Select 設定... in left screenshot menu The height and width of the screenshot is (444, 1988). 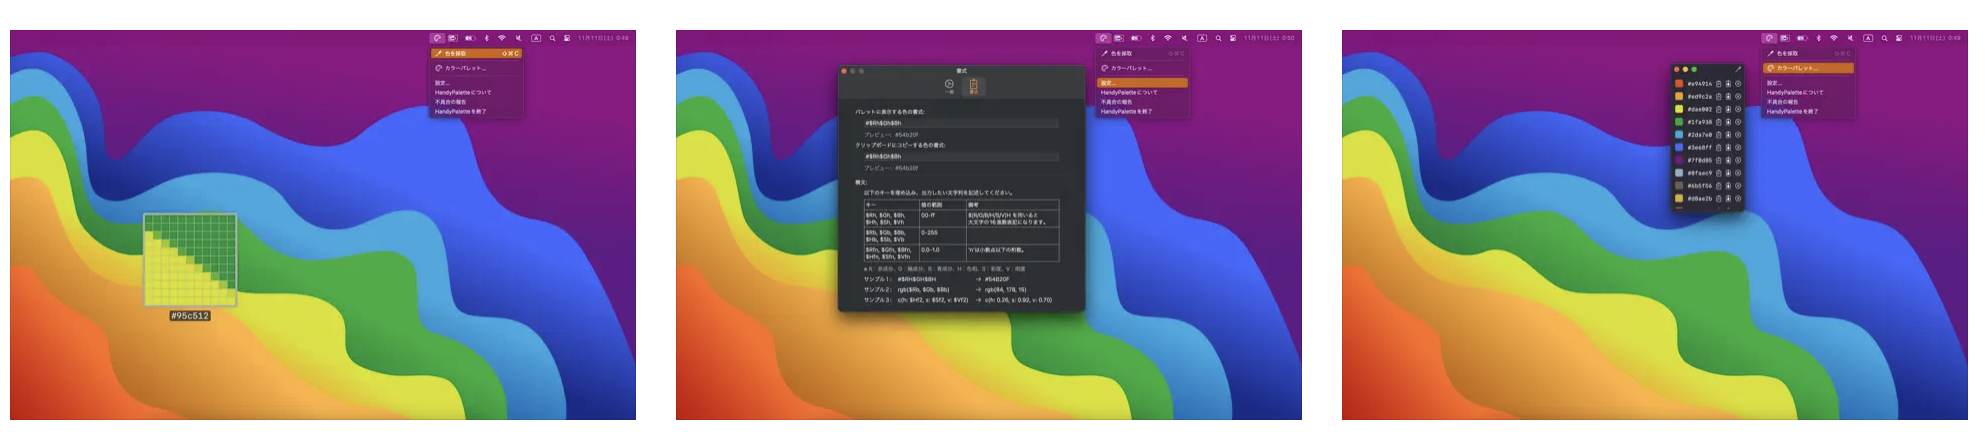click(x=476, y=83)
